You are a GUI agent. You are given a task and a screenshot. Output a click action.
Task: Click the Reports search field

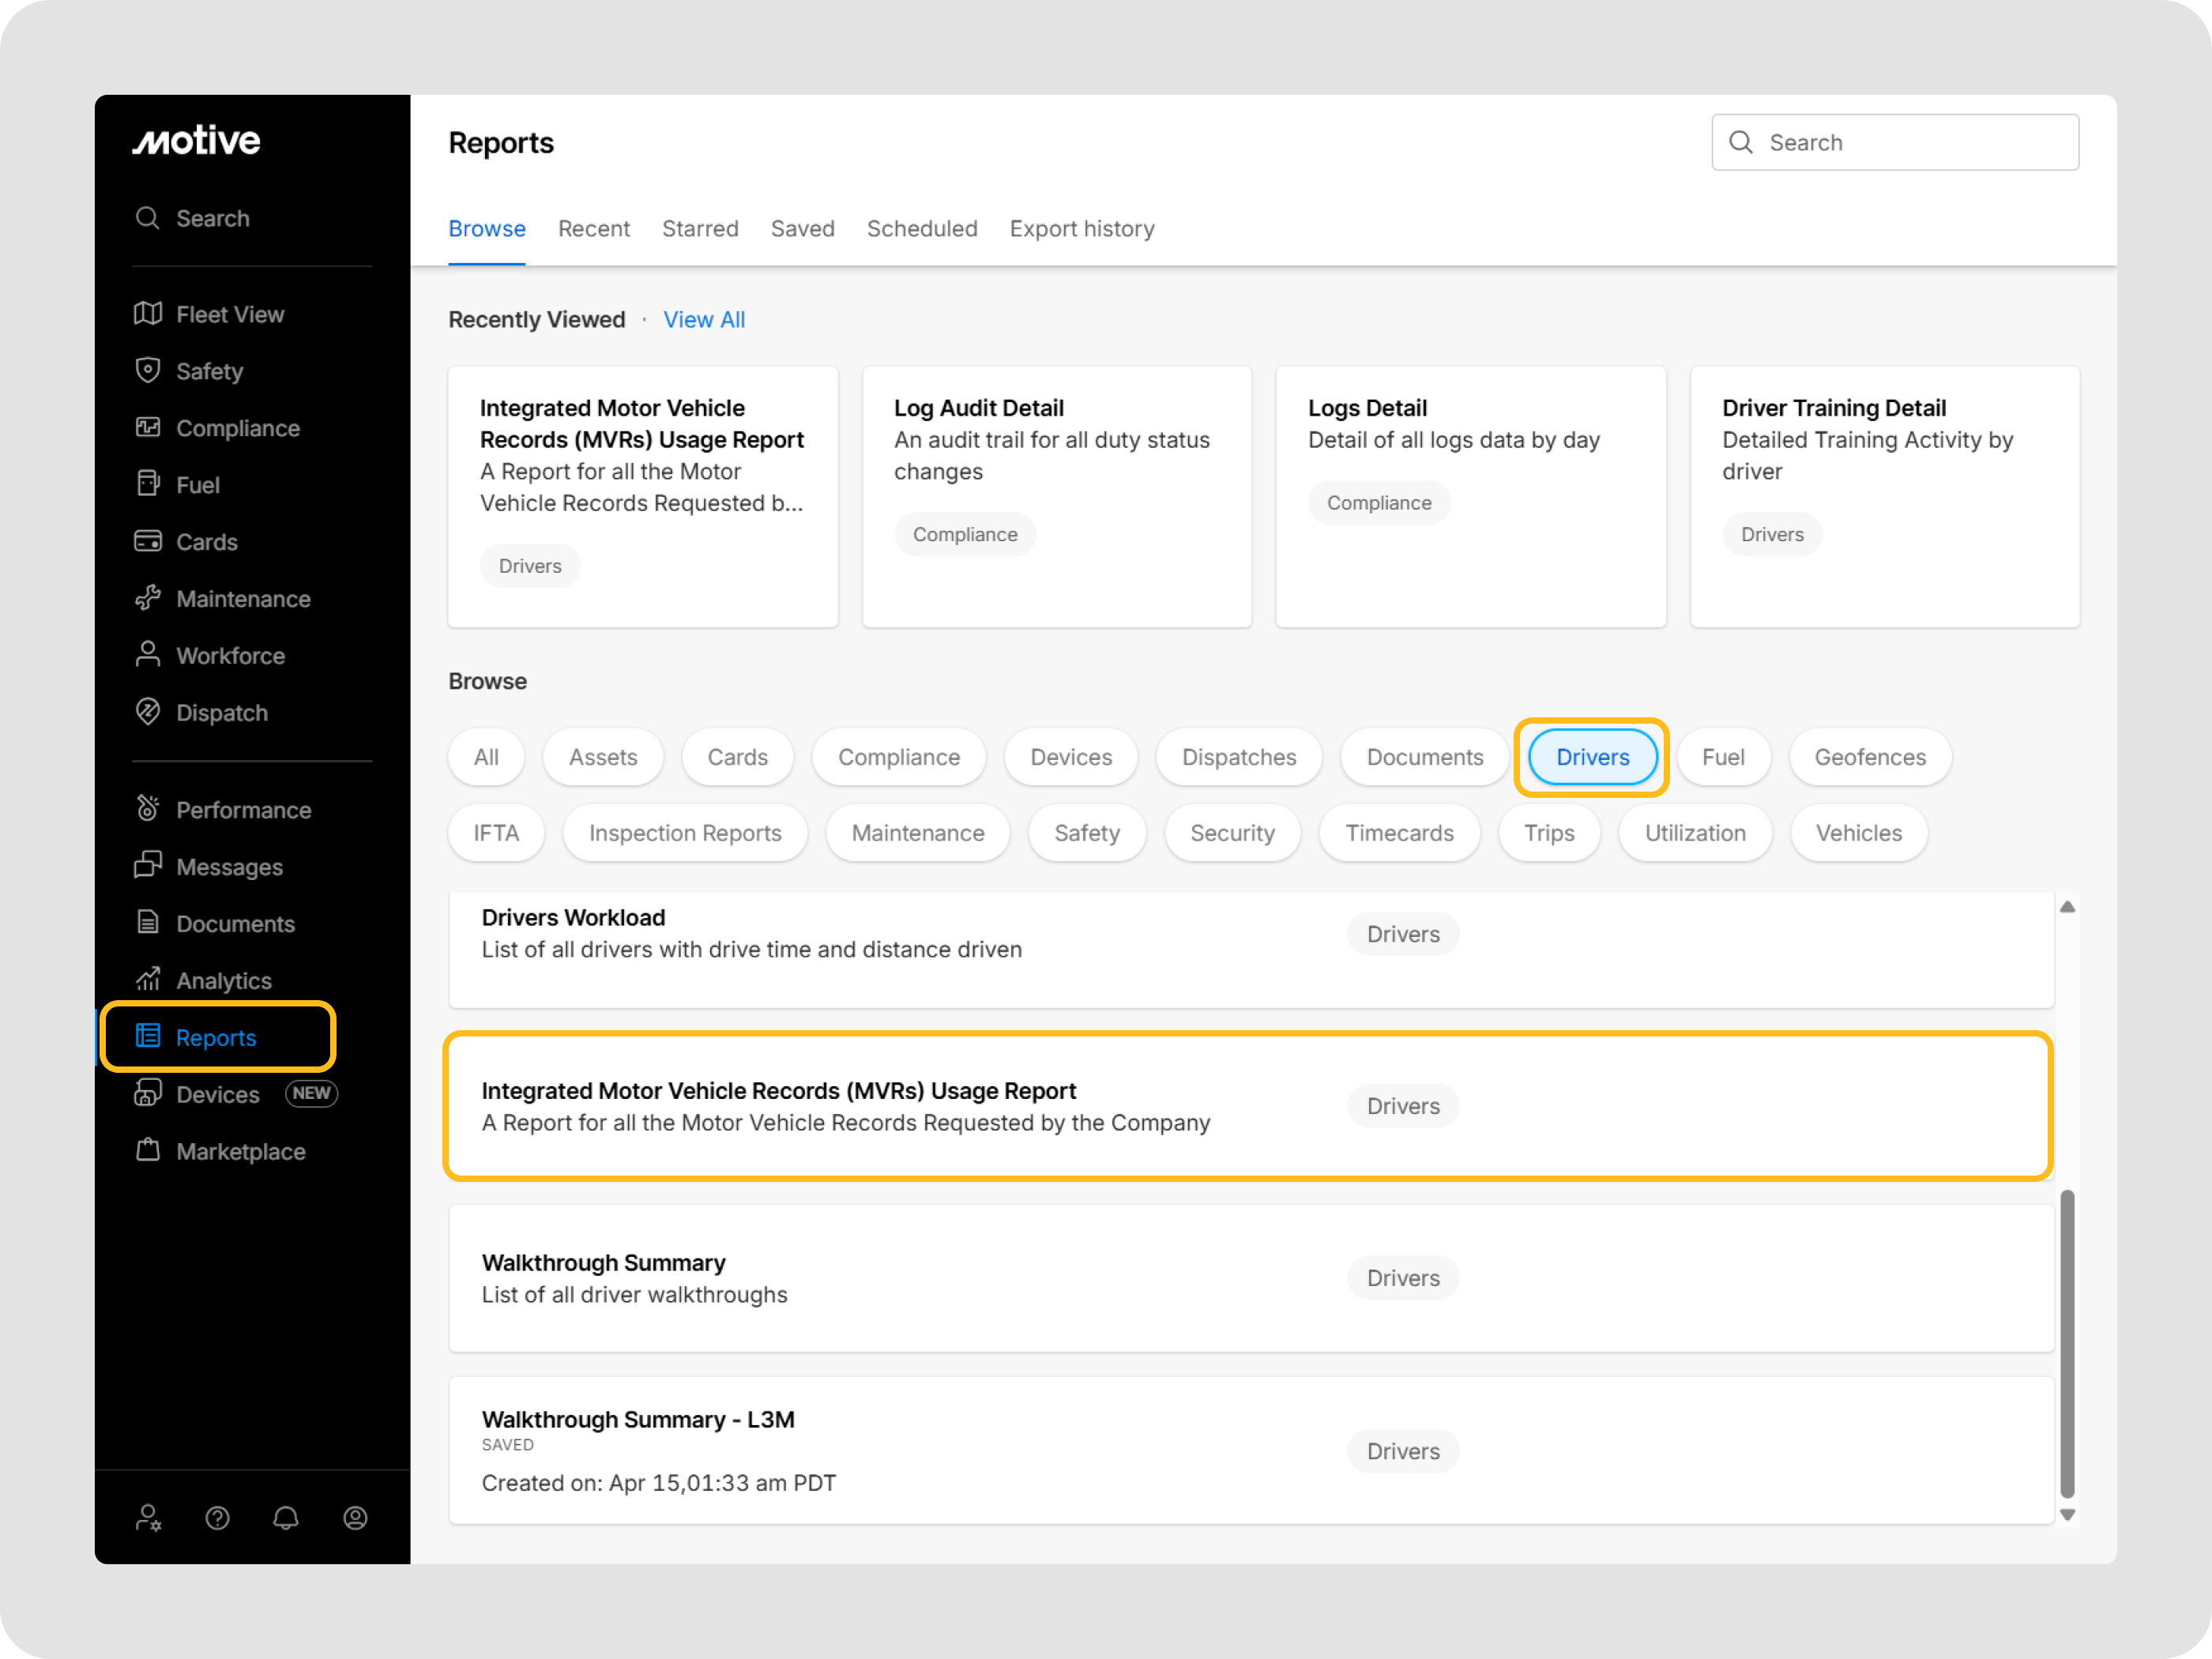1894,142
